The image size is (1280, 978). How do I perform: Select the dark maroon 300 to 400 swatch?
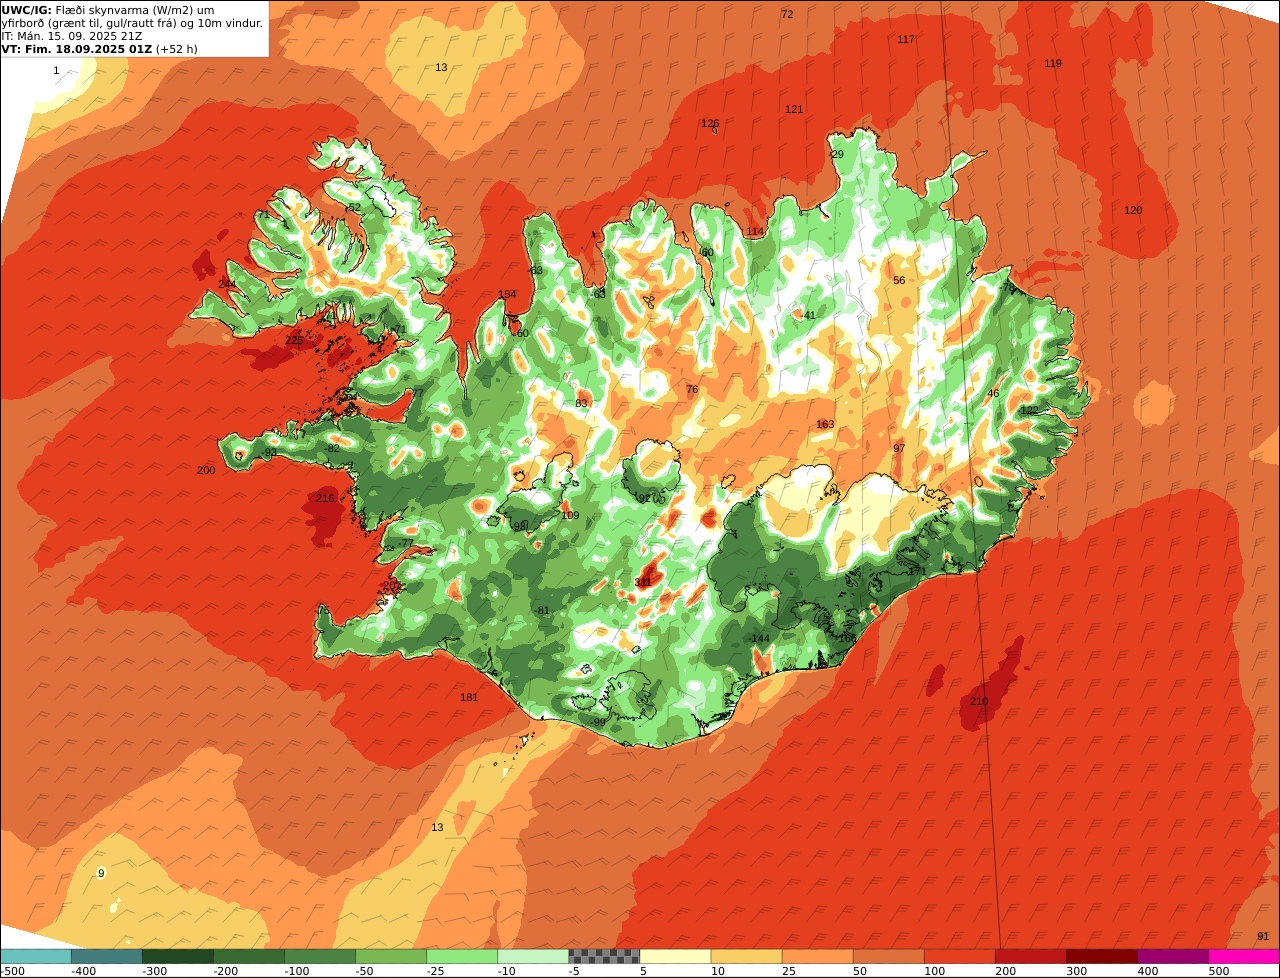click(x=1102, y=956)
